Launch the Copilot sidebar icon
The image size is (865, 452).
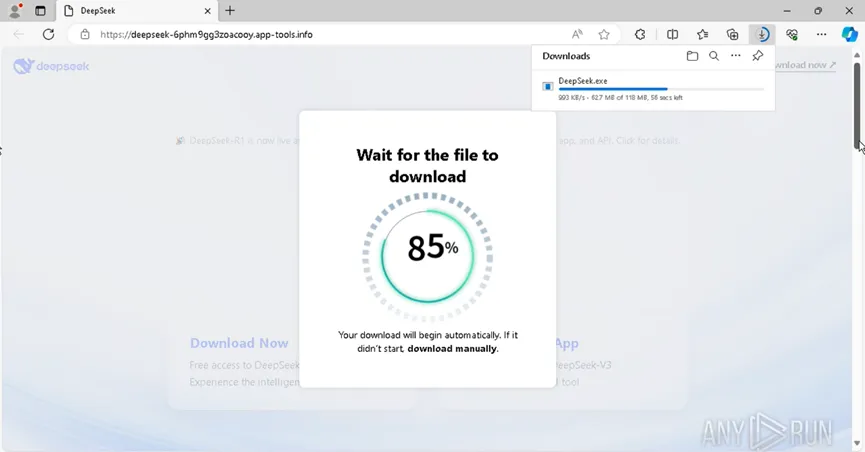coord(849,34)
